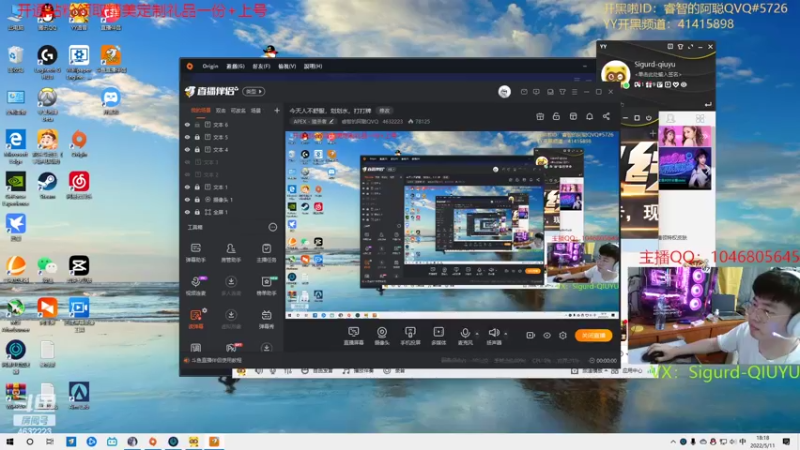Toggle the lock on 全屏 1 layer
This screenshot has width=800, height=450.
pos(197,212)
